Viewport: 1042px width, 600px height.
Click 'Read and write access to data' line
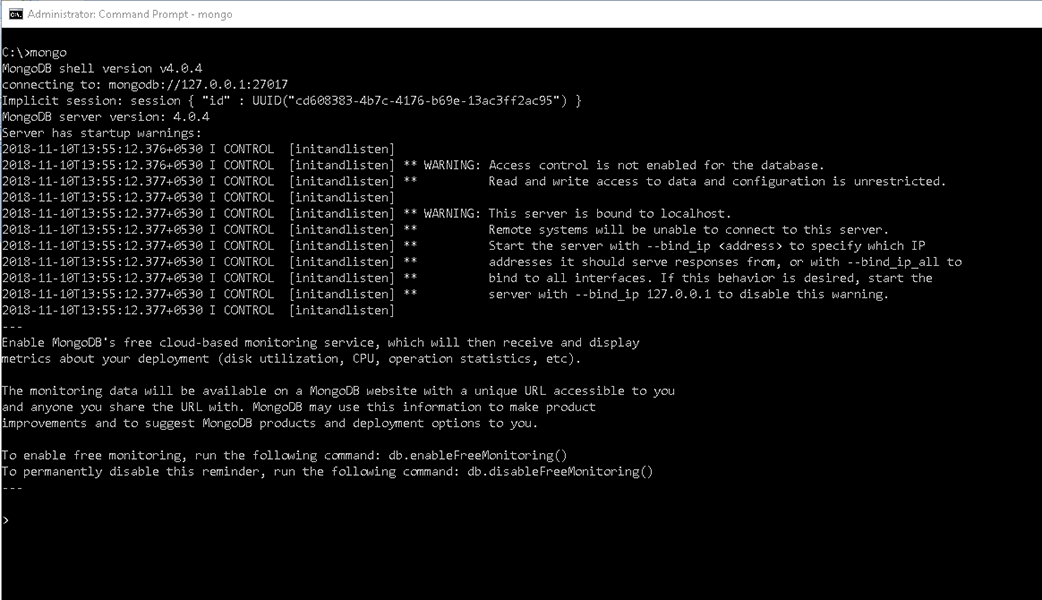point(717,181)
